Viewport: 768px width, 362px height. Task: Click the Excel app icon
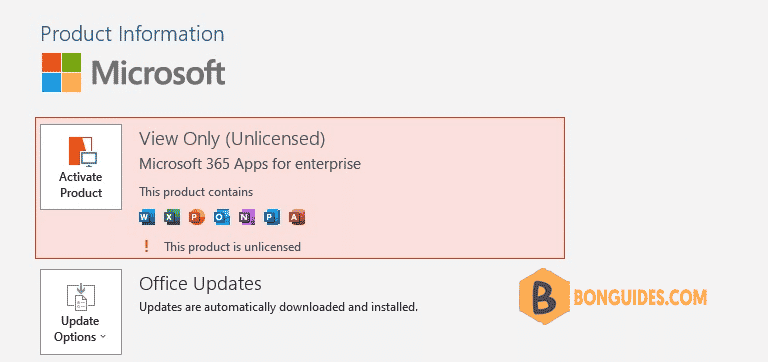click(x=172, y=217)
